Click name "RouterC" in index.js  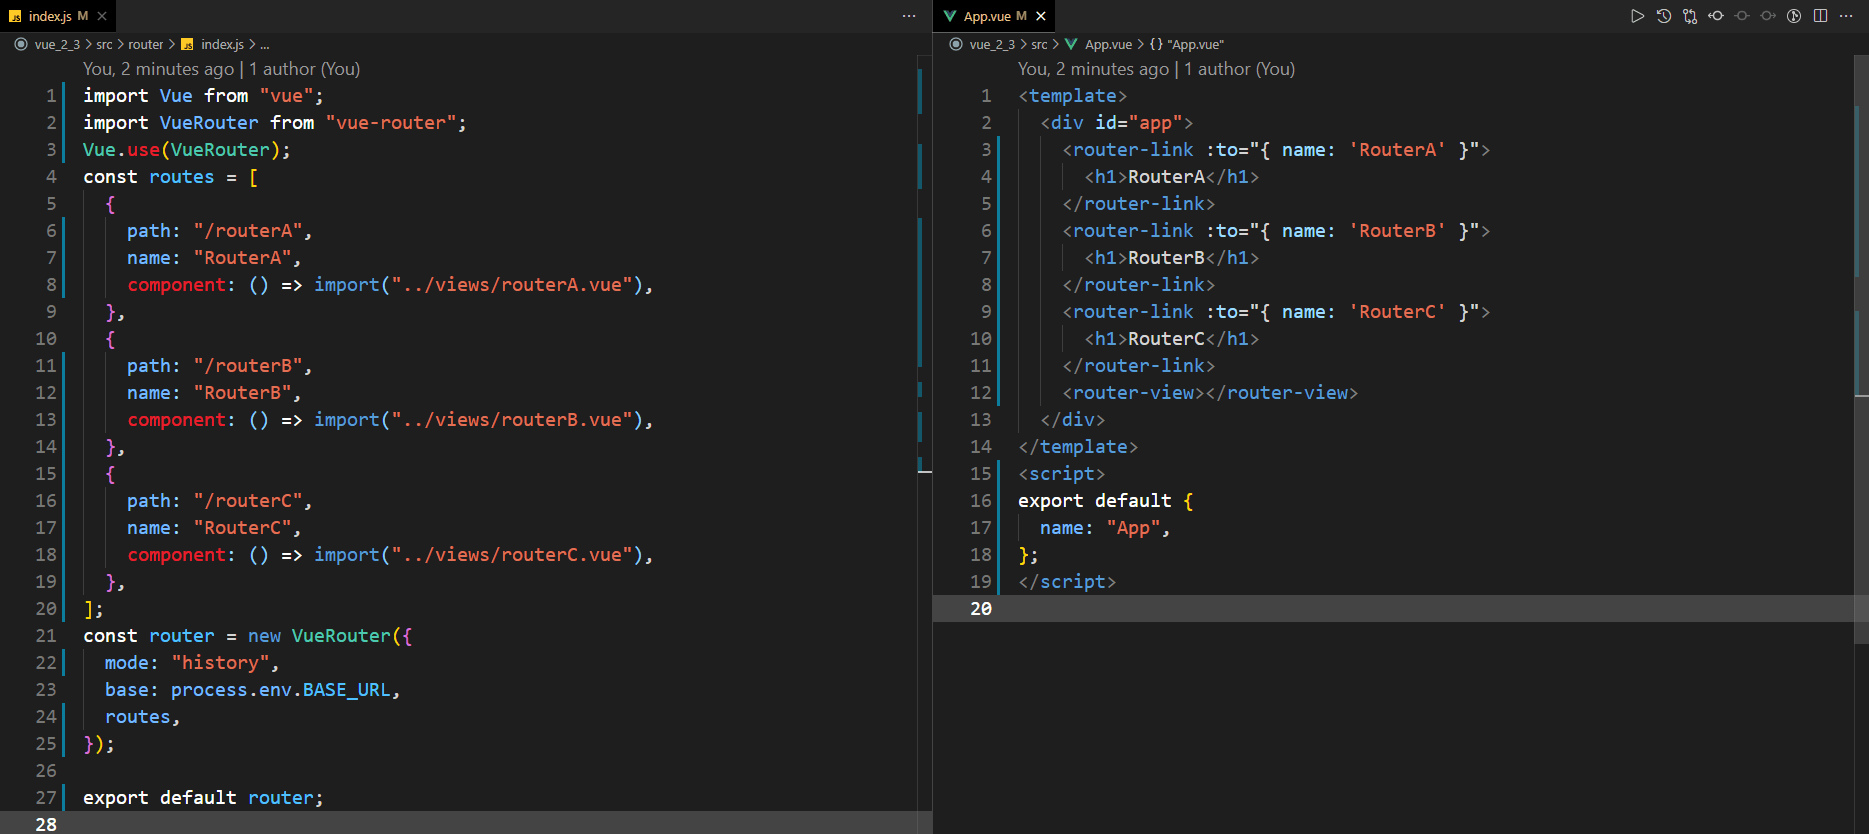pos(242,528)
